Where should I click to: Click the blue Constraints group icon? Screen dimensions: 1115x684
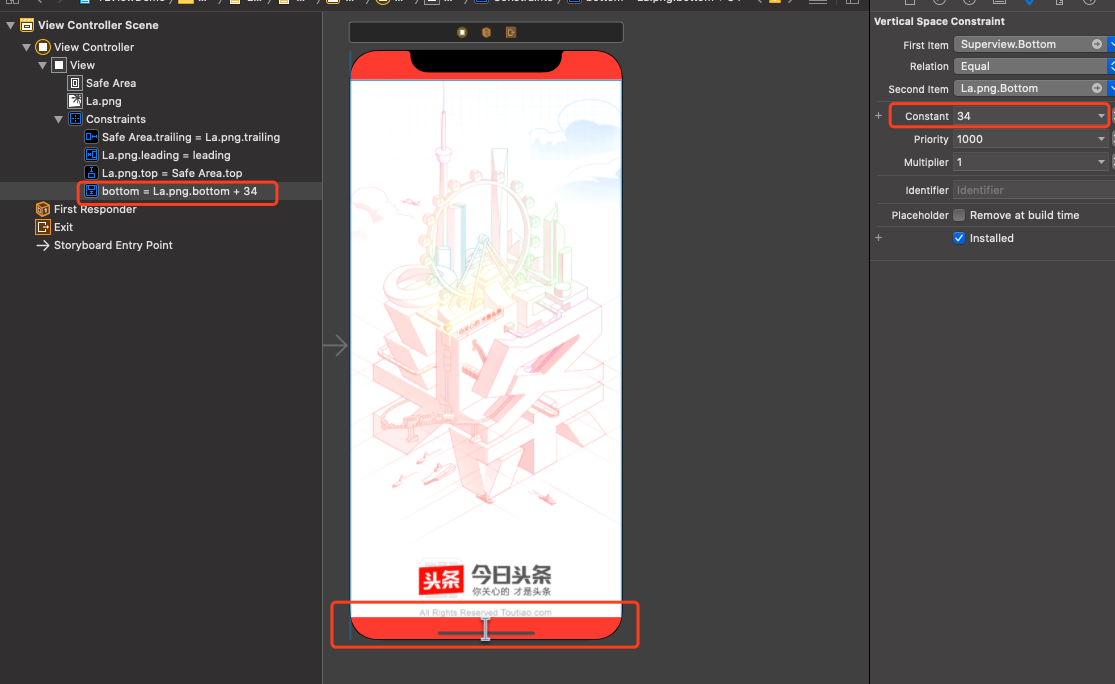(75, 119)
